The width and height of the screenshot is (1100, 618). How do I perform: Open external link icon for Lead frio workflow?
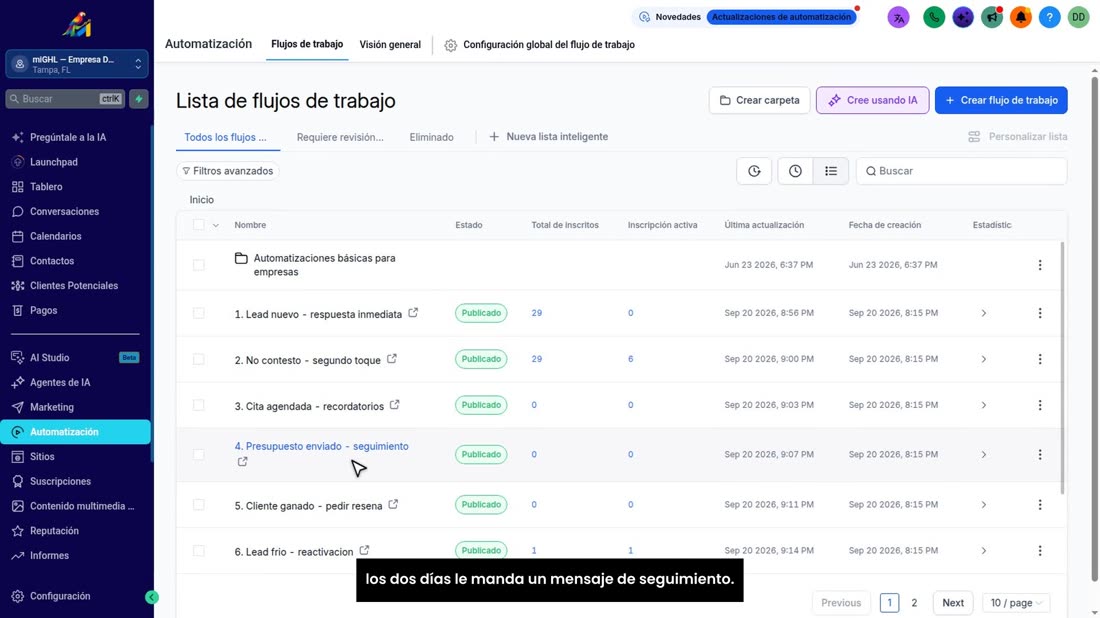click(364, 551)
